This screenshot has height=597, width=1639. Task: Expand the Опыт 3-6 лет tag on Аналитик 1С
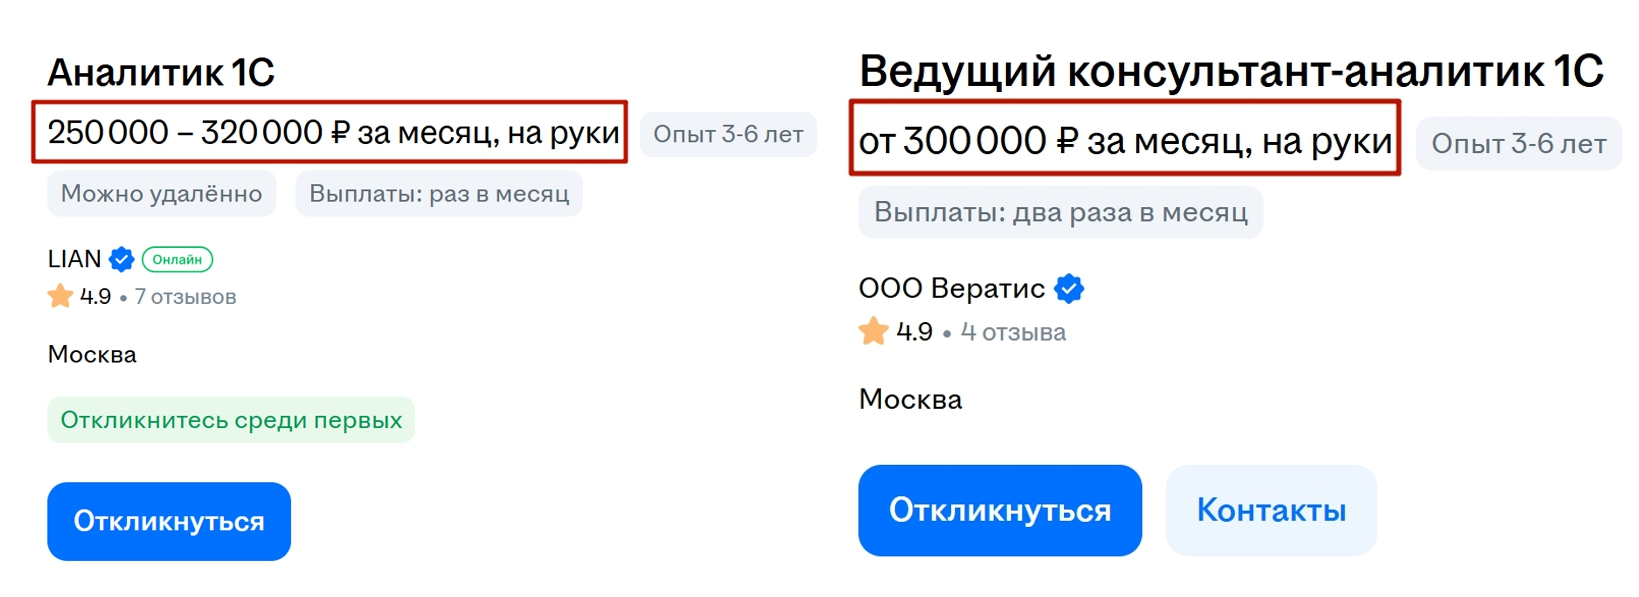pos(728,133)
